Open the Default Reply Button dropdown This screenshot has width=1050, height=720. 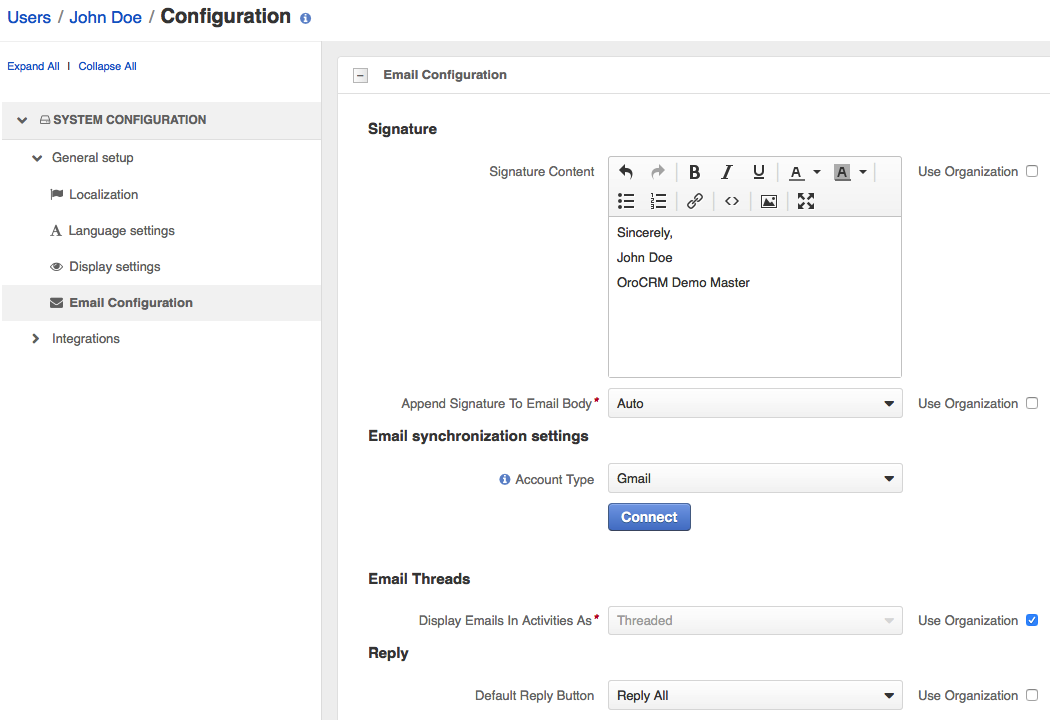tap(755, 695)
